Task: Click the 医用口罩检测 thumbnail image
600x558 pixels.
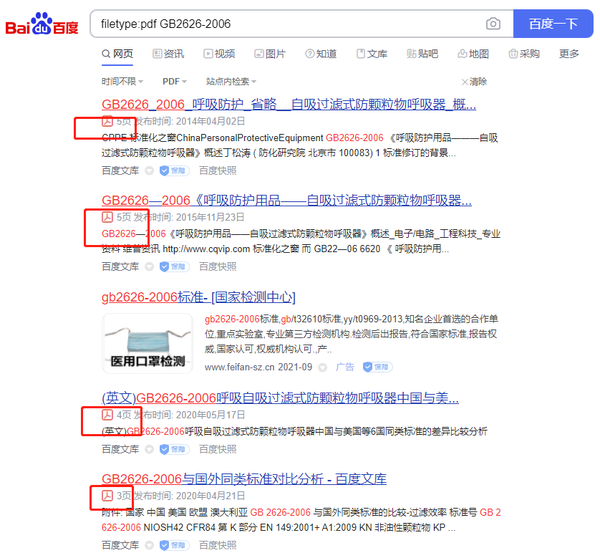Action: coord(148,343)
